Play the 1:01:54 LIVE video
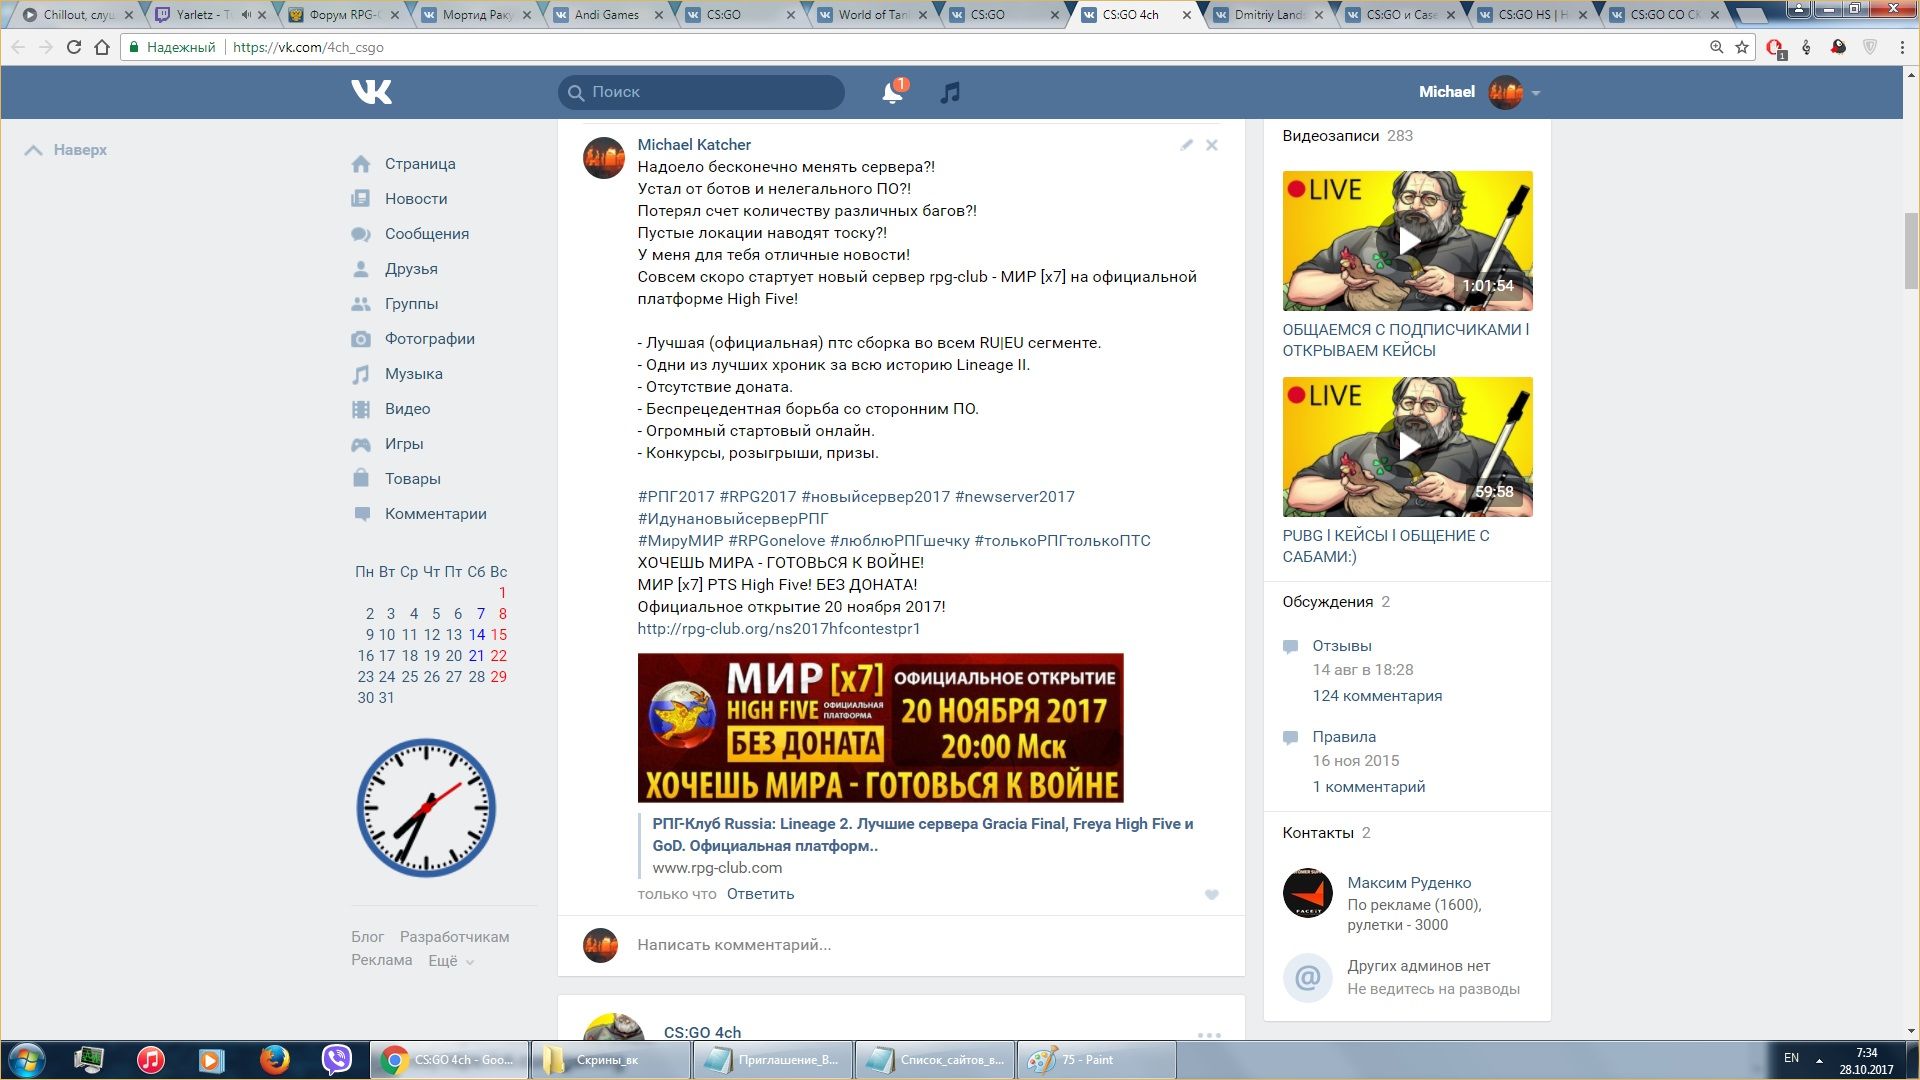Screen dimensions: 1920x1080 coord(1407,241)
